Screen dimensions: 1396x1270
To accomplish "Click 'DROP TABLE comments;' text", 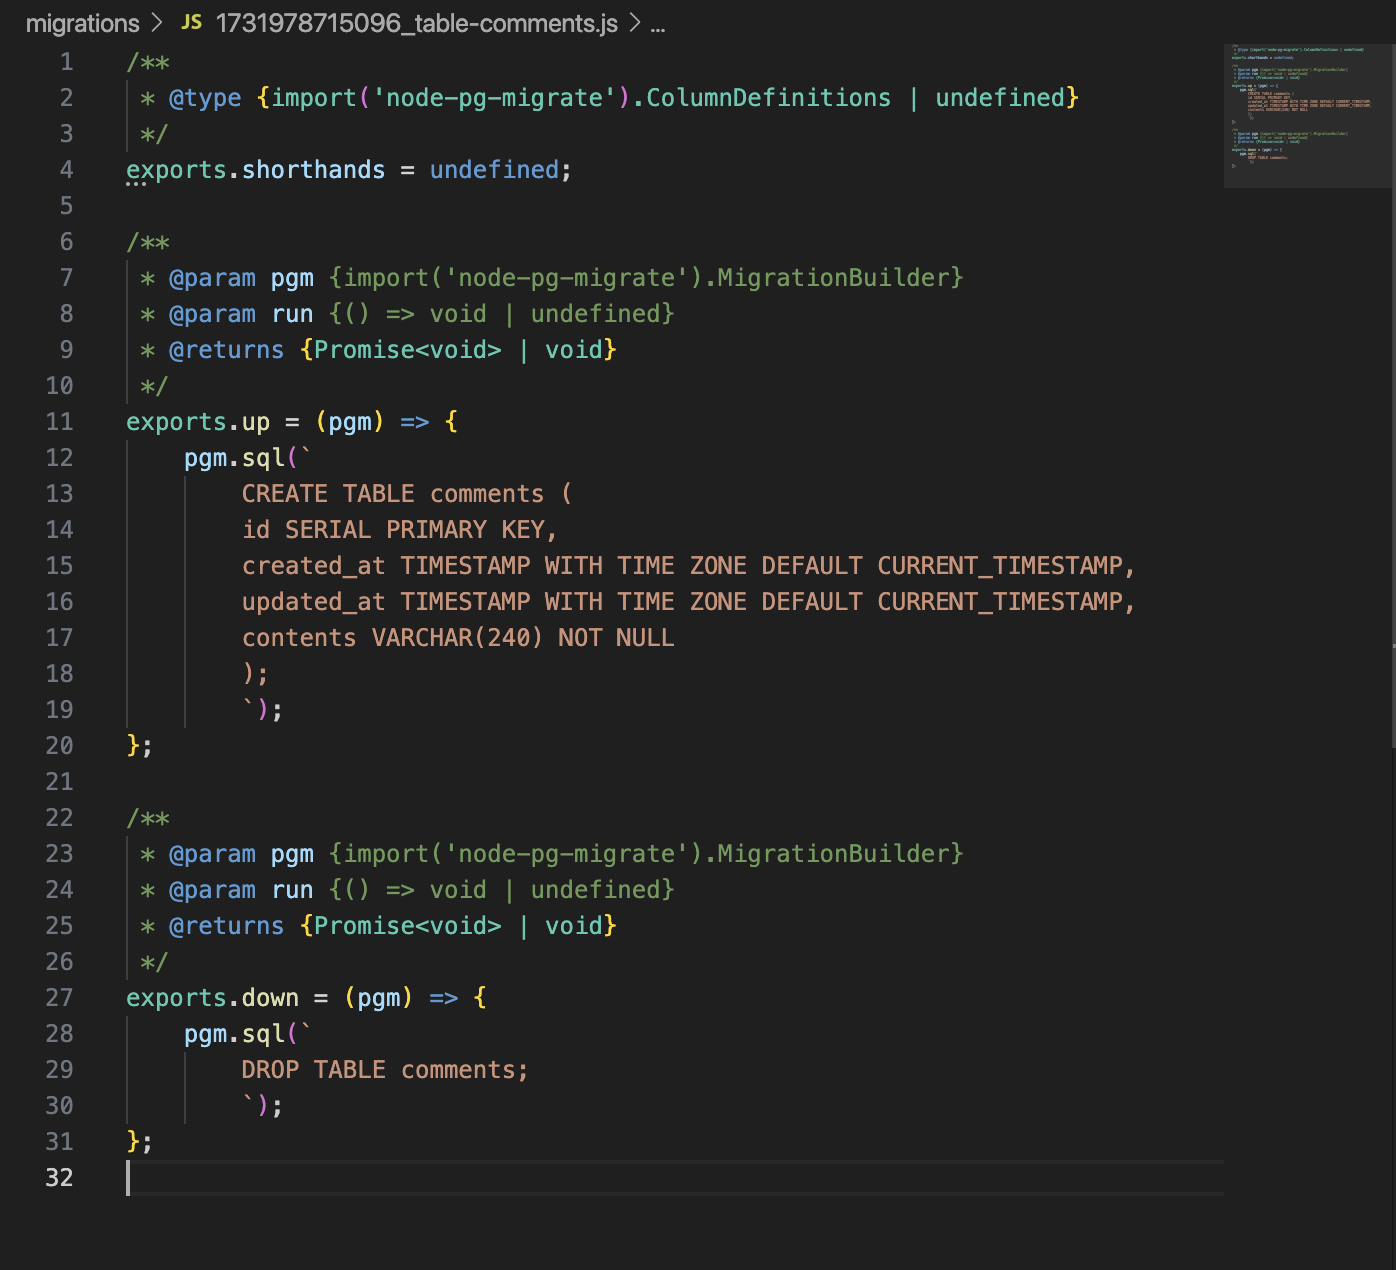I will coord(385,1070).
